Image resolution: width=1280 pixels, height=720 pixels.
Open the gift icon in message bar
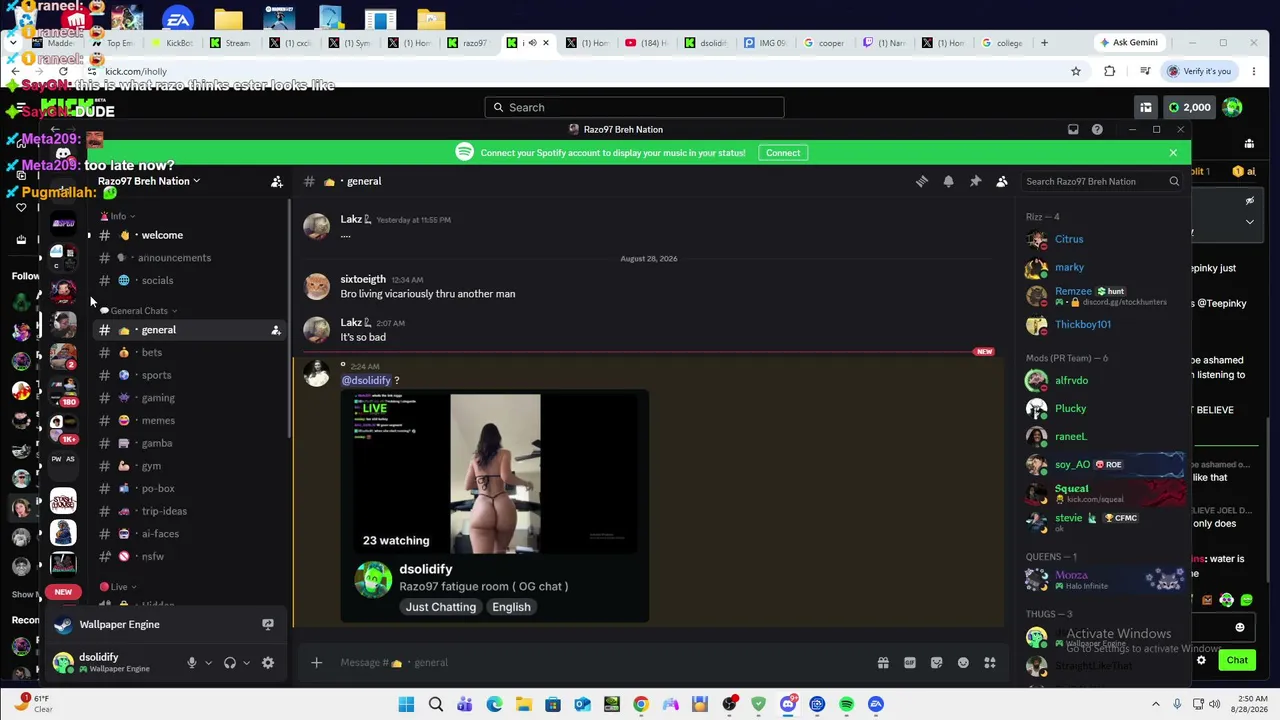click(883, 663)
